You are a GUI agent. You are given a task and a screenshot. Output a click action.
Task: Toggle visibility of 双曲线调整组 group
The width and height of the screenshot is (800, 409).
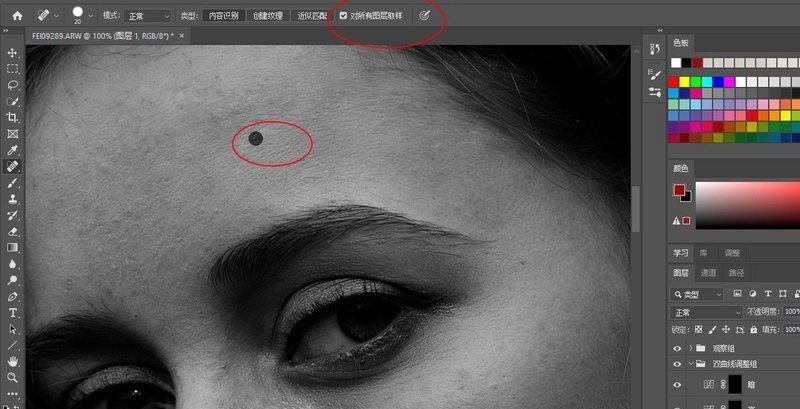point(677,364)
